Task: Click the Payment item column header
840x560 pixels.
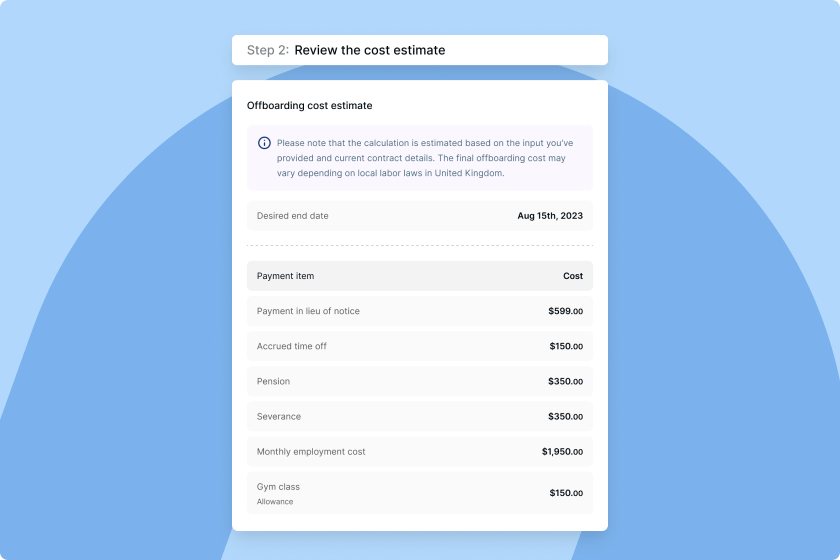Action: [285, 276]
